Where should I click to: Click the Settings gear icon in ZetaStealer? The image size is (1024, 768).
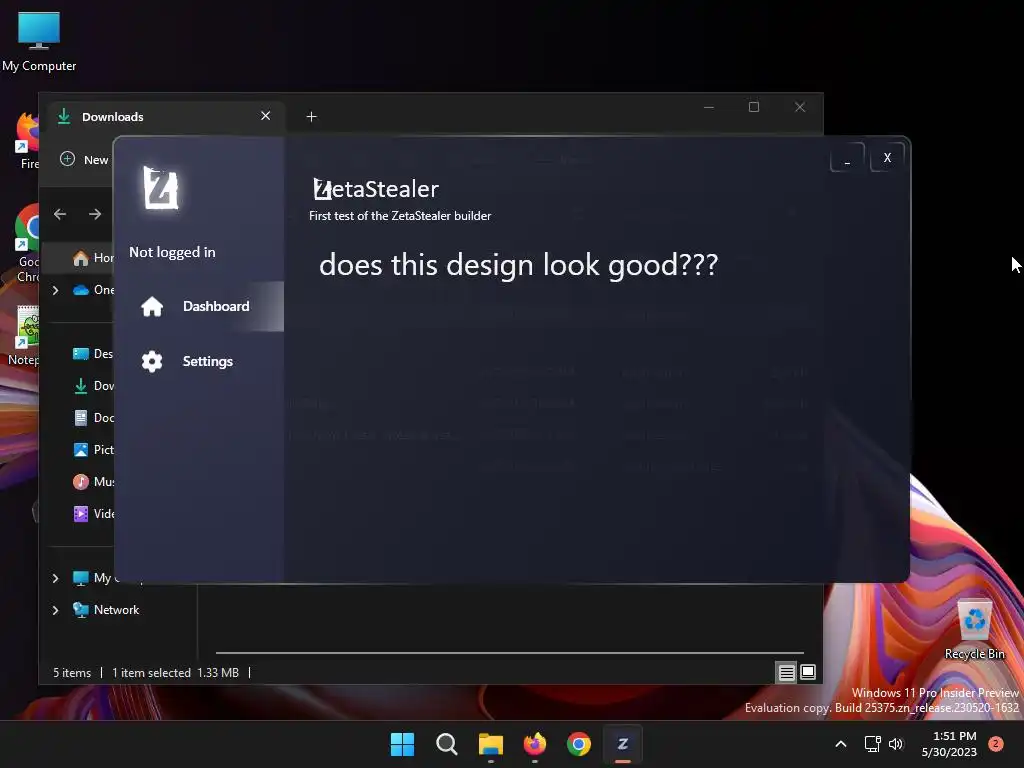click(152, 361)
